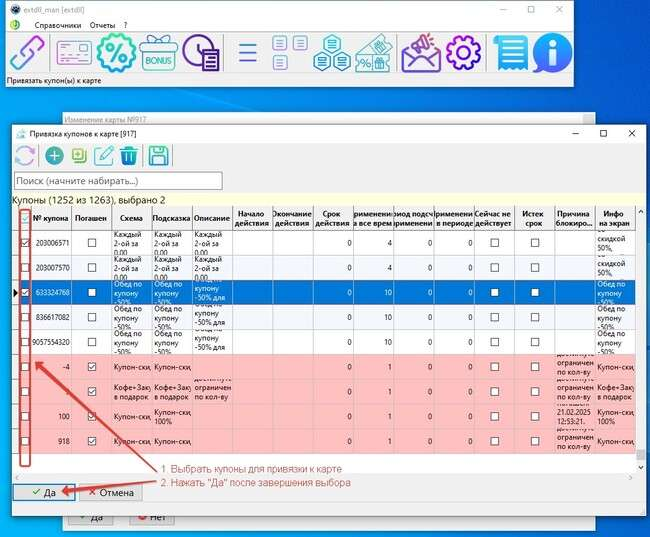Uncheck selection box for coupon 203006571

pyautogui.click(x=26, y=243)
